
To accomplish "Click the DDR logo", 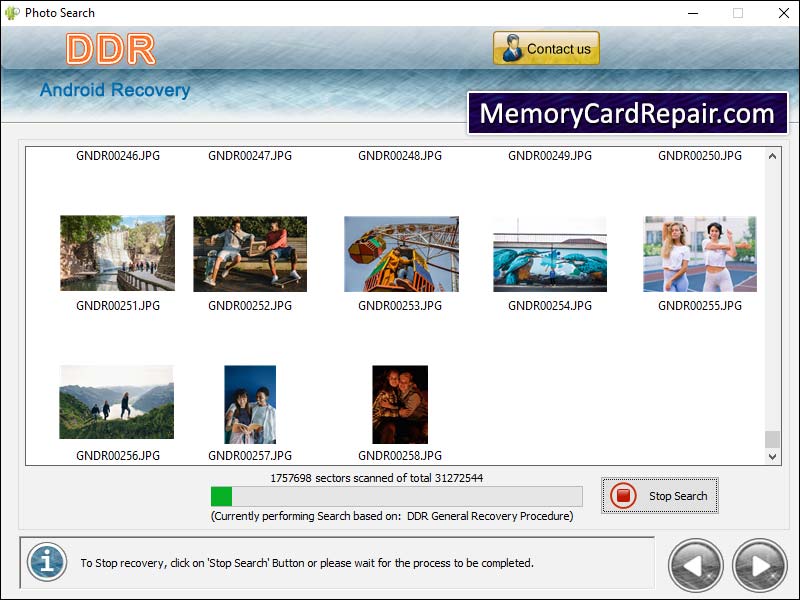I will [111, 49].
